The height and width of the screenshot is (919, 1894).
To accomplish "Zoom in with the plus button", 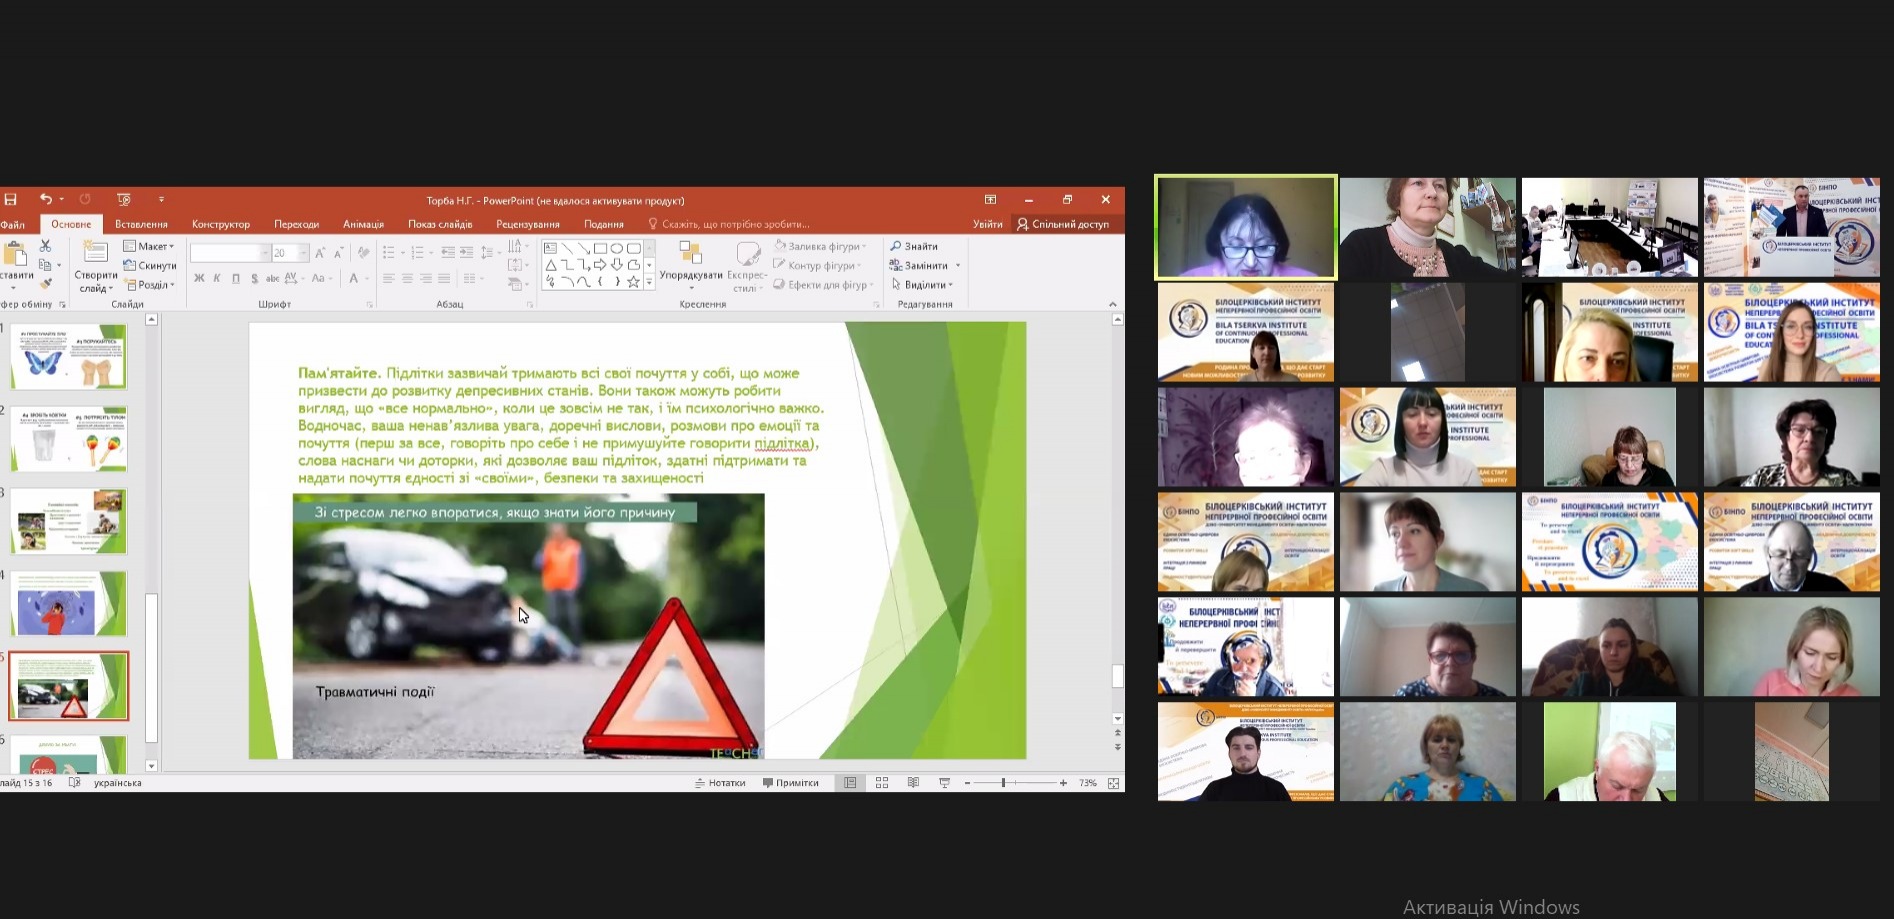I will point(1063,783).
